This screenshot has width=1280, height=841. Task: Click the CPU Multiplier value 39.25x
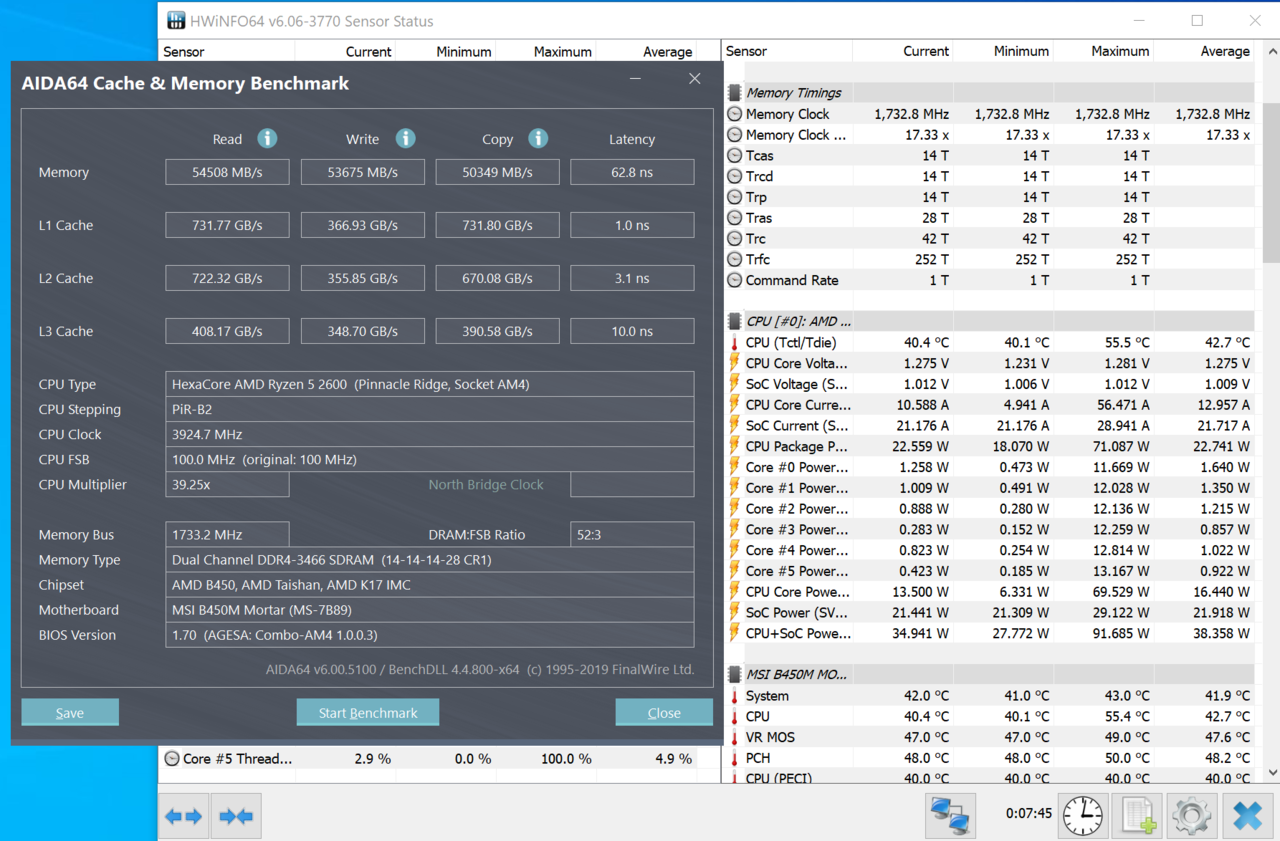coord(227,484)
